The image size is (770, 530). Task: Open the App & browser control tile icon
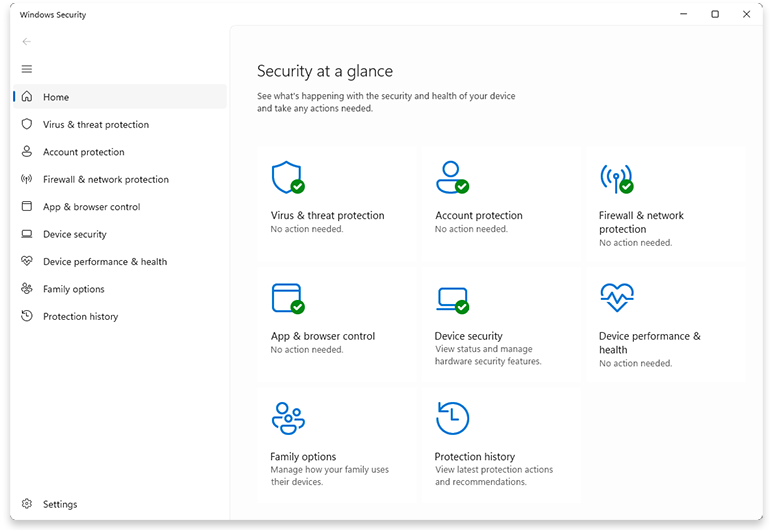pyautogui.click(x=287, y=298)
